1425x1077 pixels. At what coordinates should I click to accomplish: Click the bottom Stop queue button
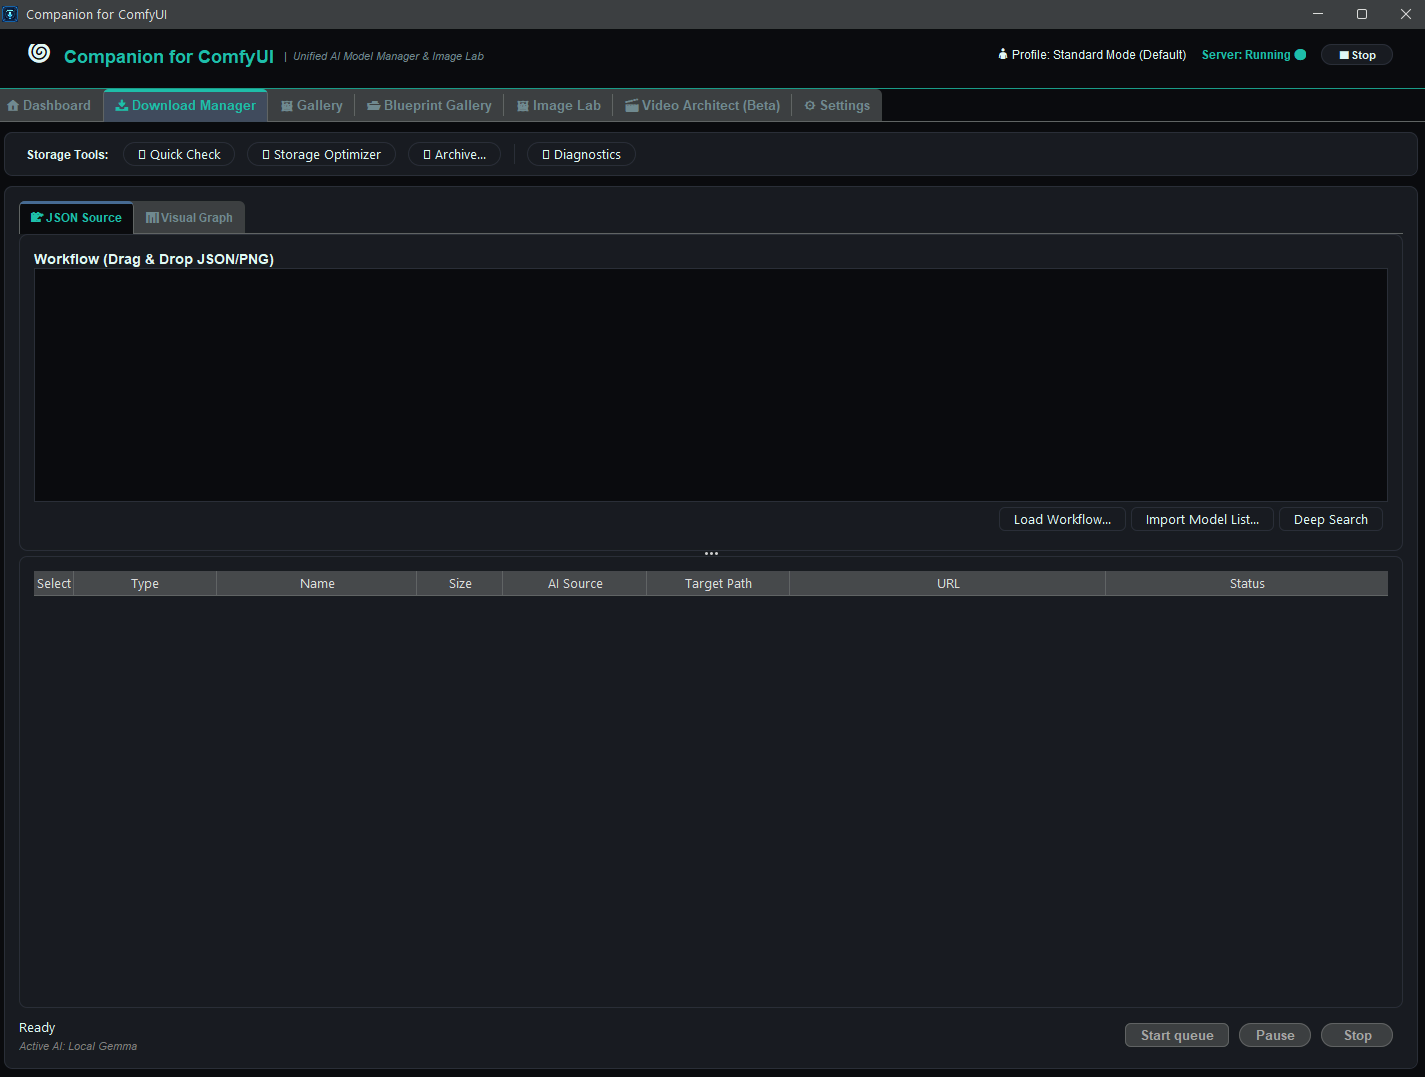click(1357, 1035)
